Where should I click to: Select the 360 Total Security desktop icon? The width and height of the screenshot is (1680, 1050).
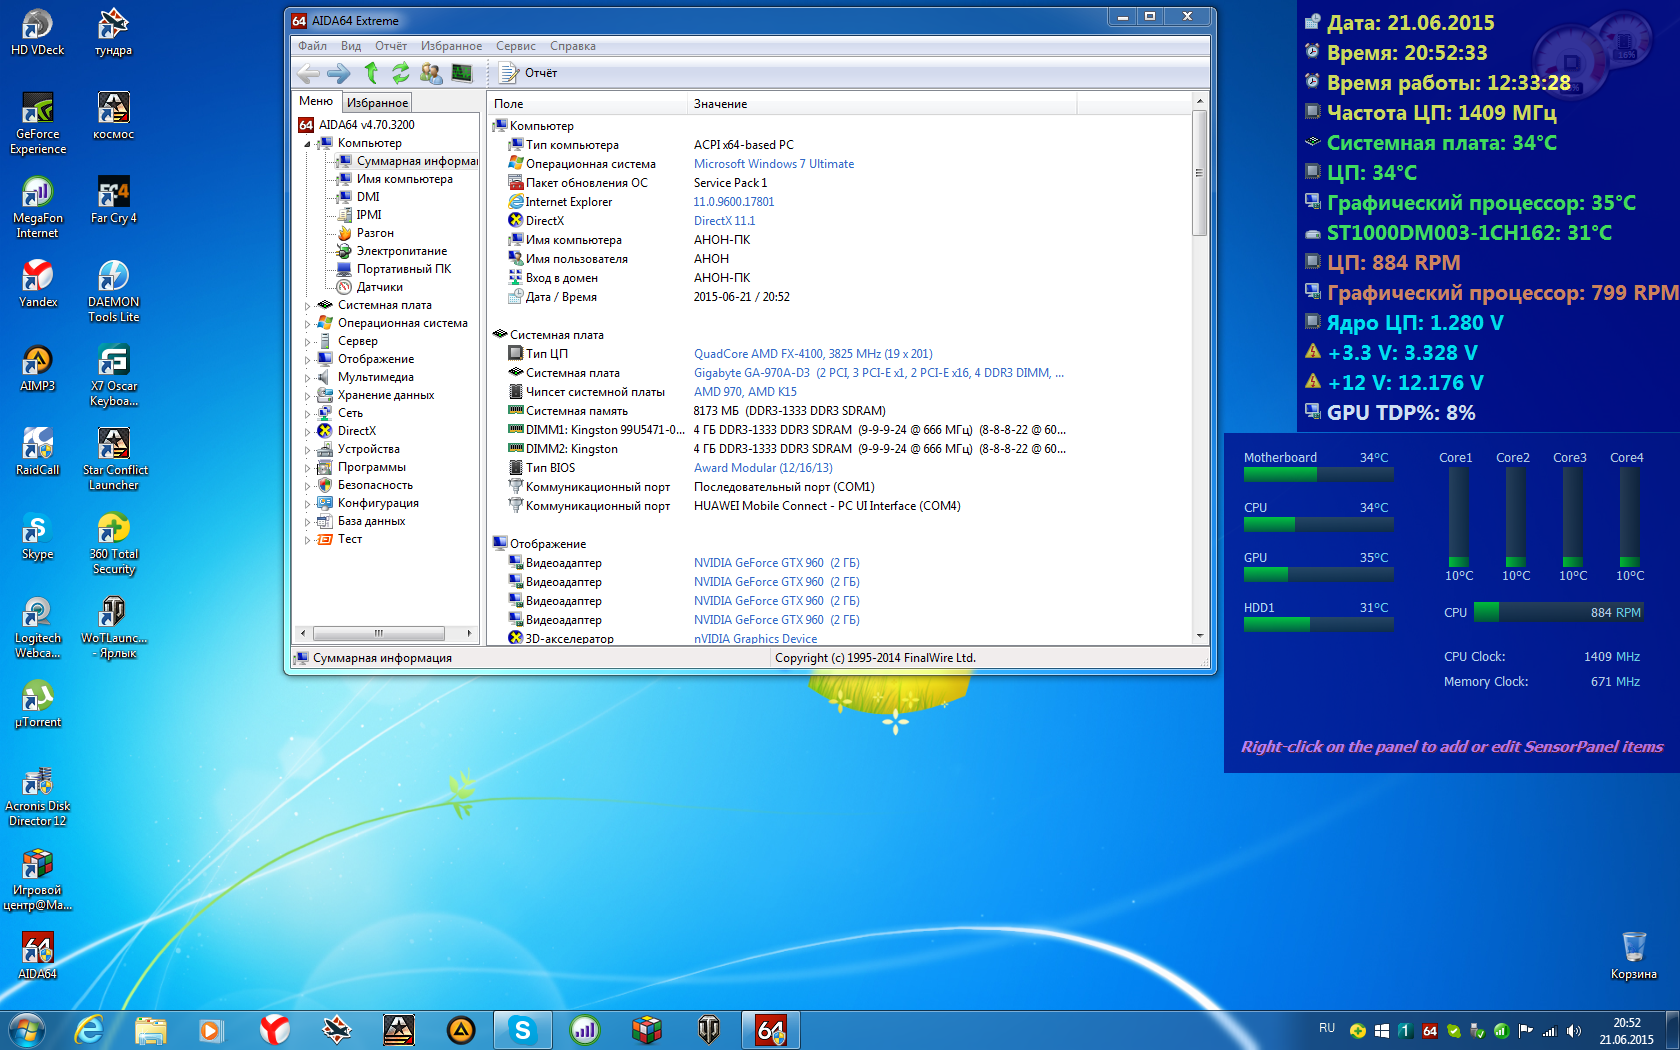point(113,545)
